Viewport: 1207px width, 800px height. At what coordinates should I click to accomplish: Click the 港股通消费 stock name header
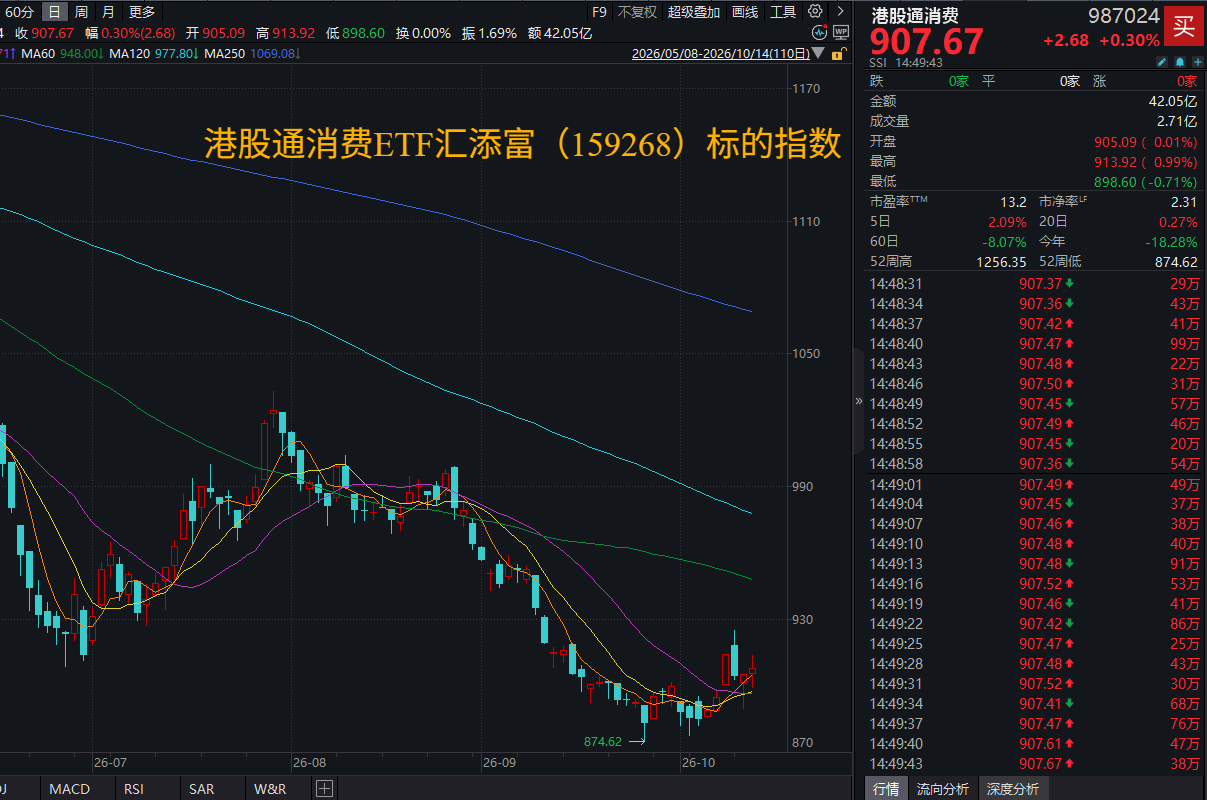click(915, 15)
